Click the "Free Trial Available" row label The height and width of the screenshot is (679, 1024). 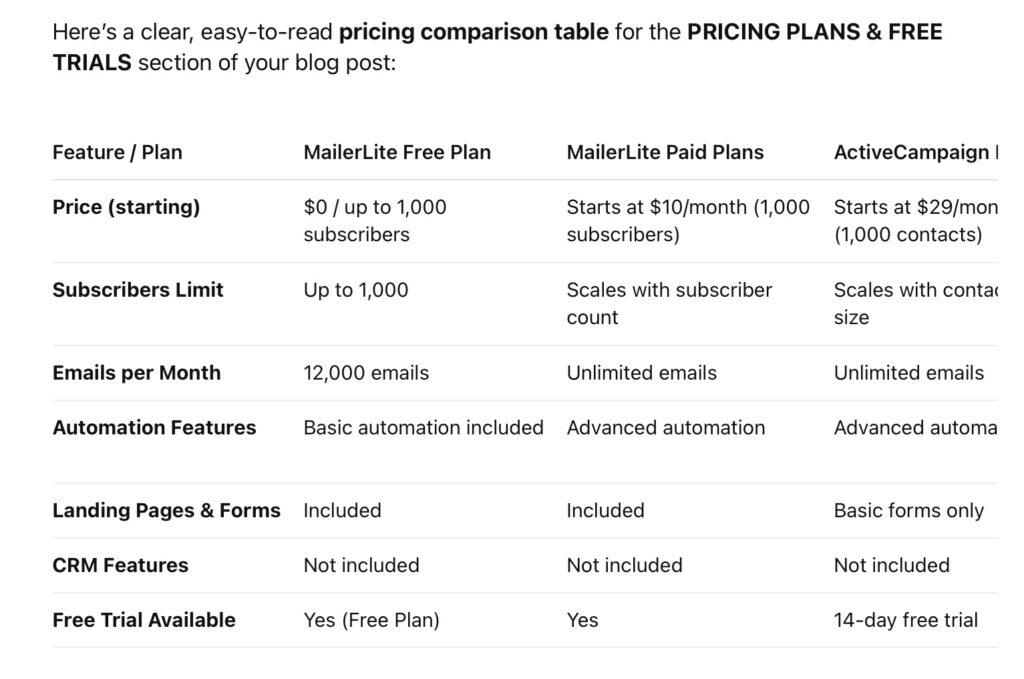[144, 620]
